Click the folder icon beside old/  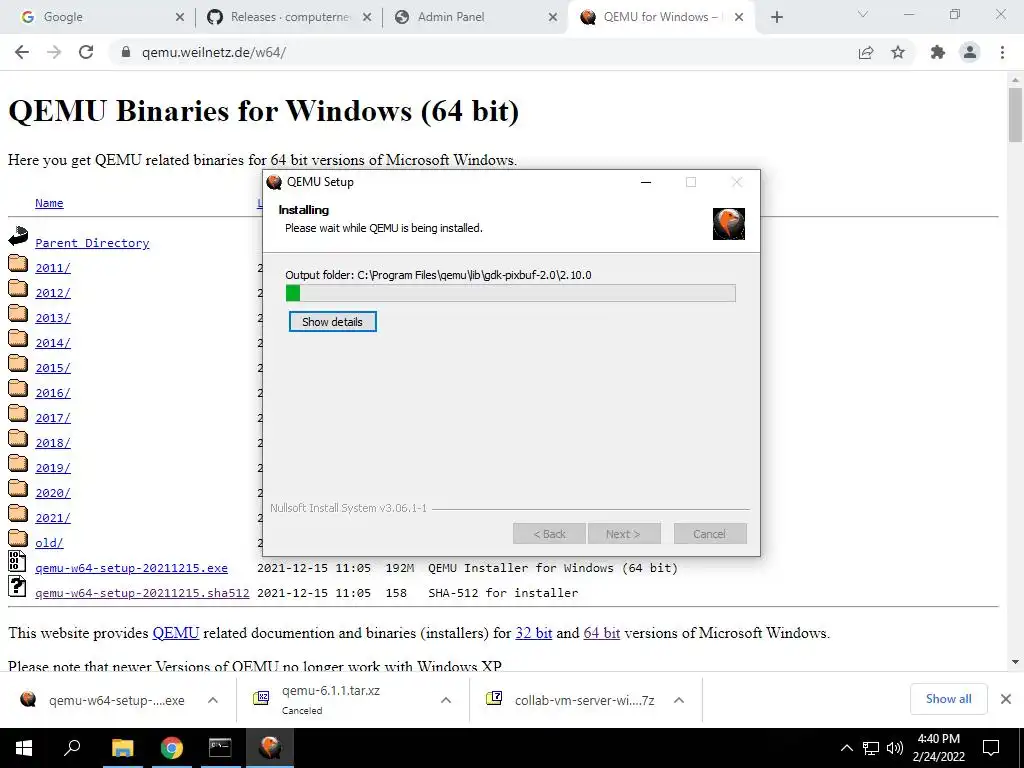[x=18, y=538]
